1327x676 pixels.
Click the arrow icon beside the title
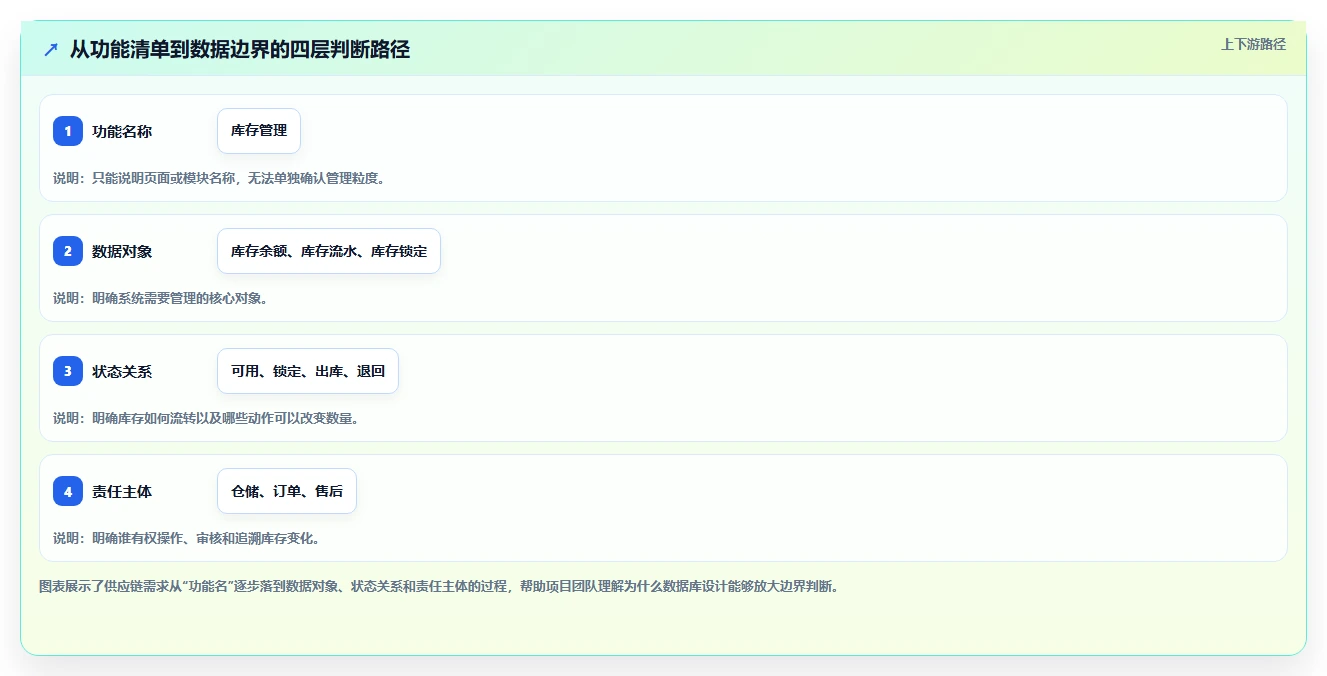pyautogui.click(x=51, y=50)
